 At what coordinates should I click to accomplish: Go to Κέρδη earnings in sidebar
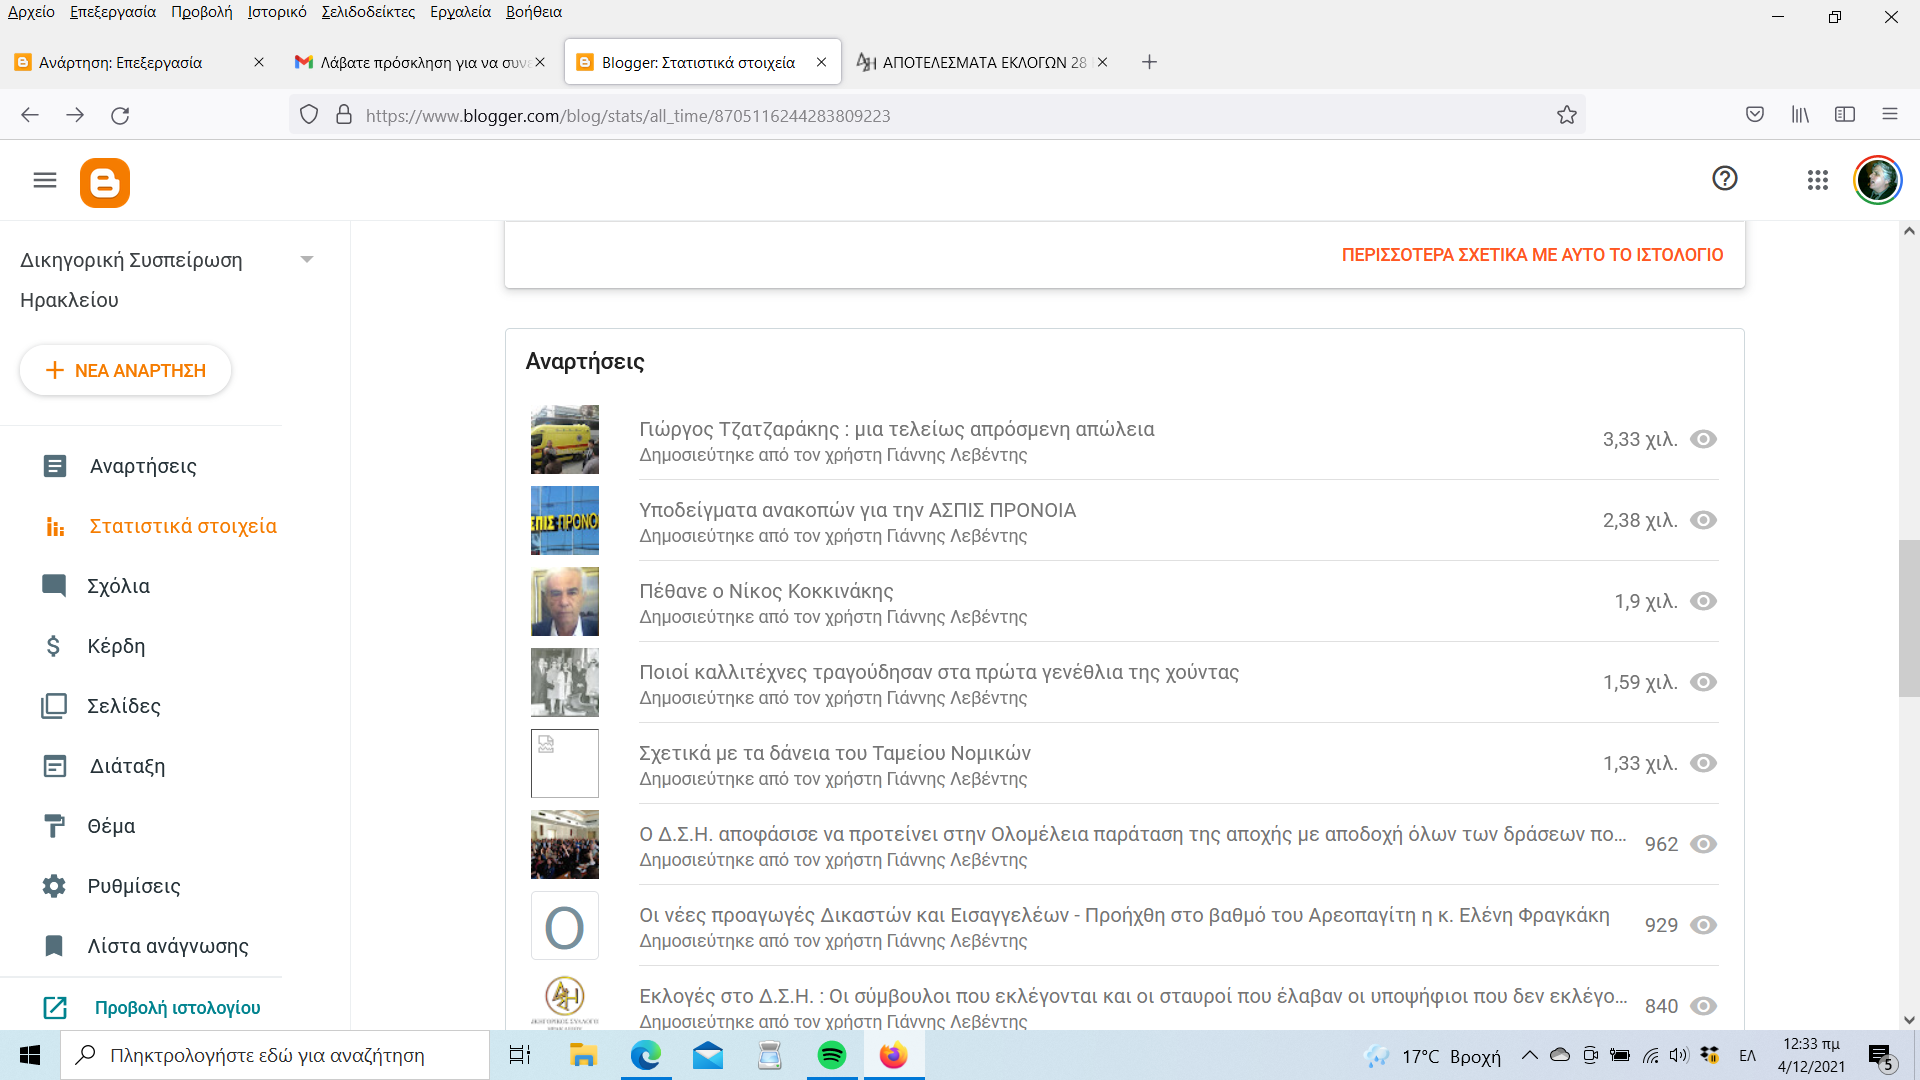click(116, 646)
